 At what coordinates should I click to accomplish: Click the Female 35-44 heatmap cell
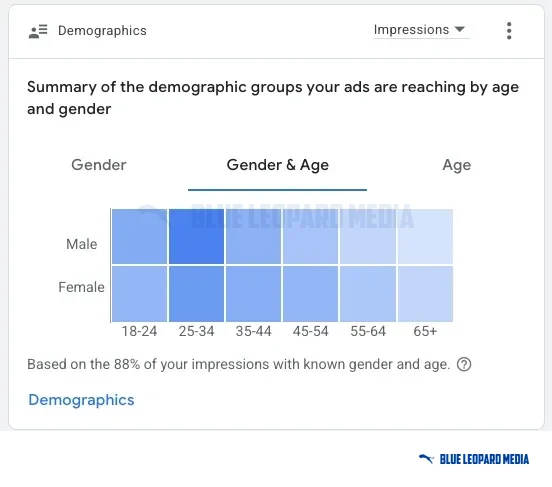point(253,294)
